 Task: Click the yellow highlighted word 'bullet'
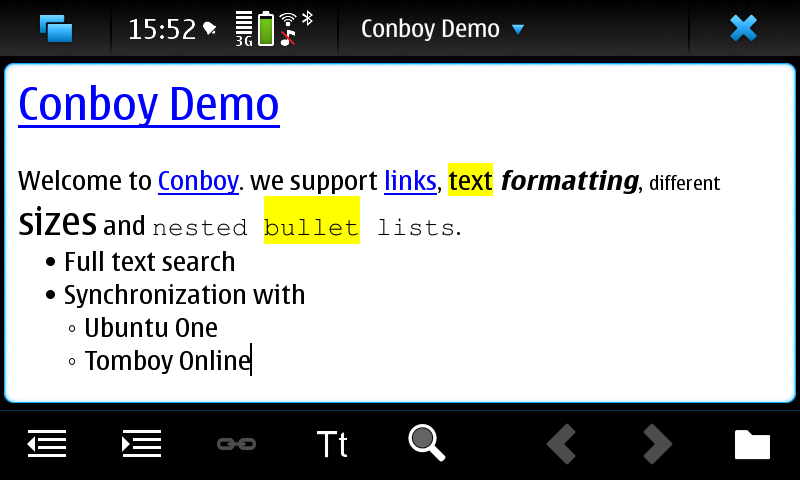[x=312, y=220]
